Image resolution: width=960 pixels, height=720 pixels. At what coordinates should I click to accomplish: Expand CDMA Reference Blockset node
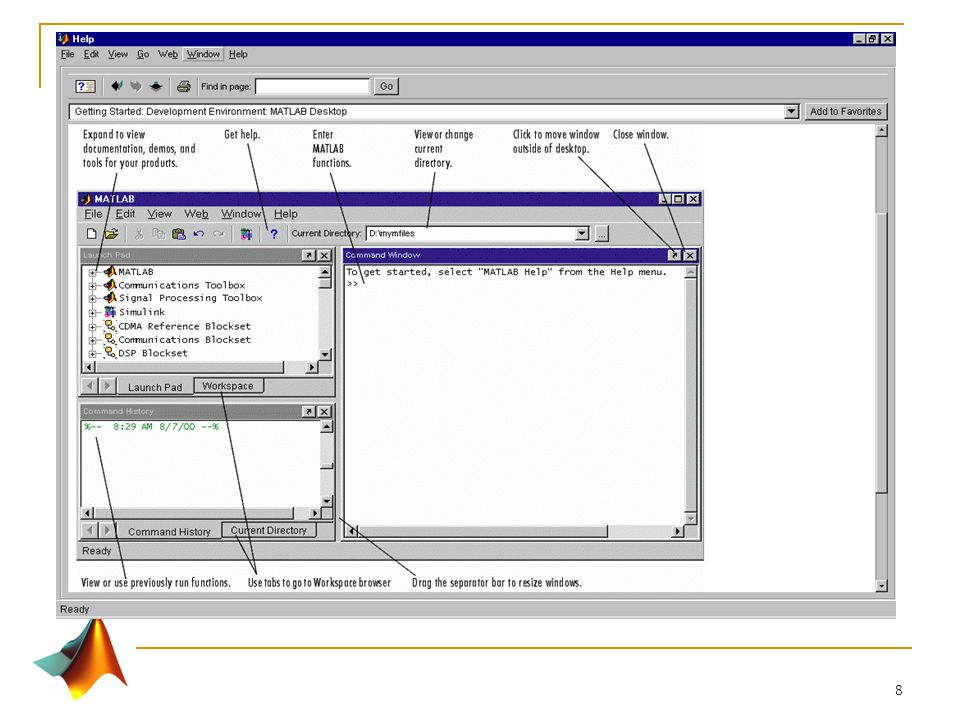92,327
